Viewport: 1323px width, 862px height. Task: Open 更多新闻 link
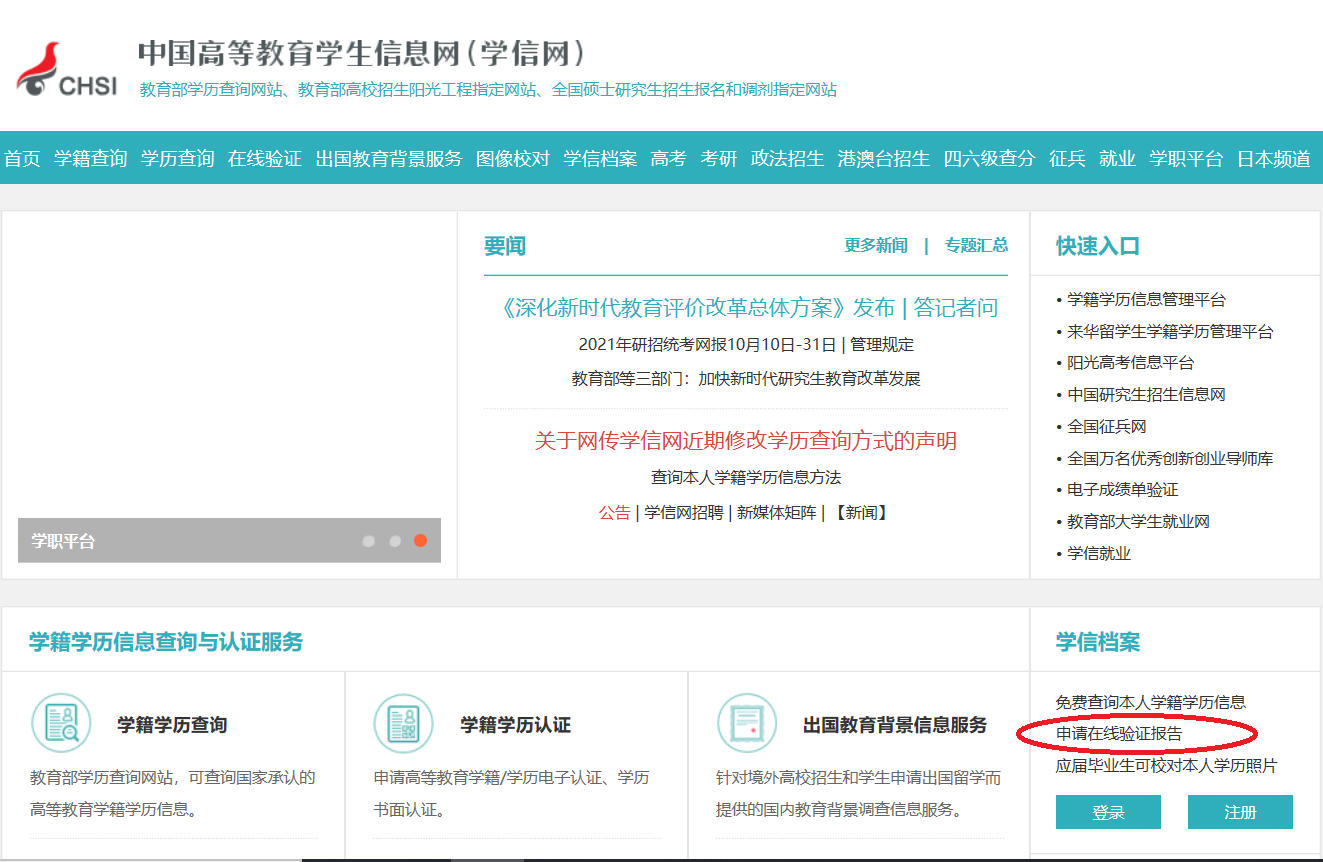tap(876, 245)
